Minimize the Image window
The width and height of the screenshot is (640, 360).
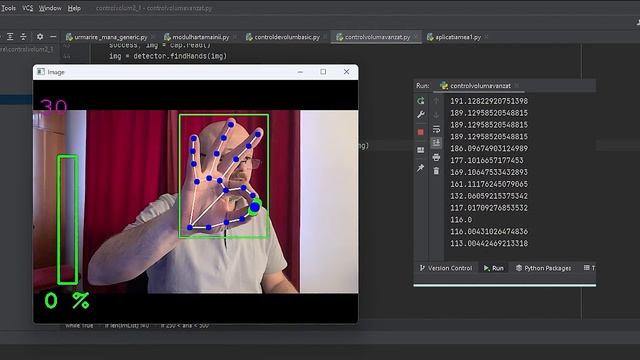click(x=300, y=72)
